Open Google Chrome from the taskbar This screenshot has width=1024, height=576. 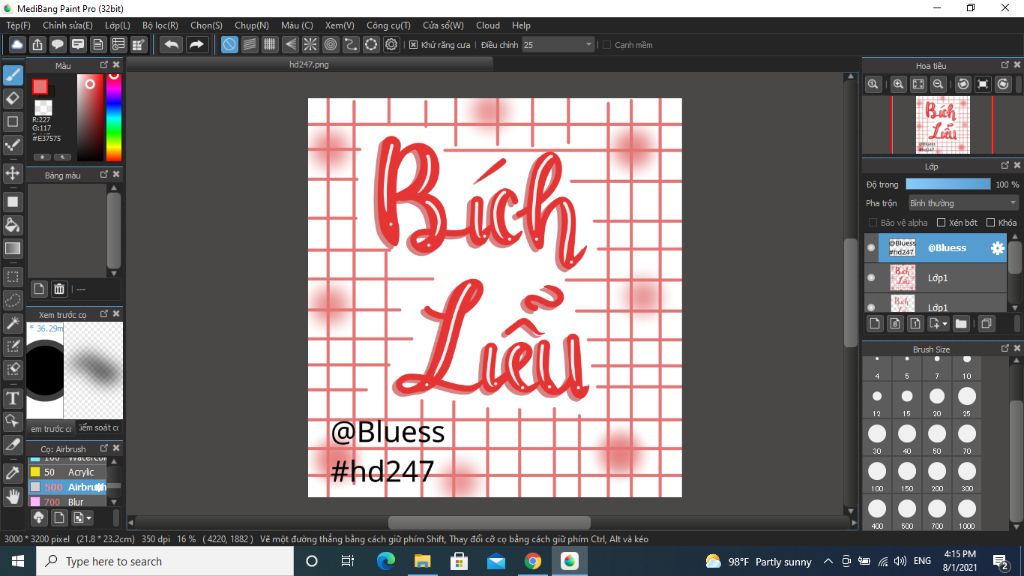[x=533, y=561]
